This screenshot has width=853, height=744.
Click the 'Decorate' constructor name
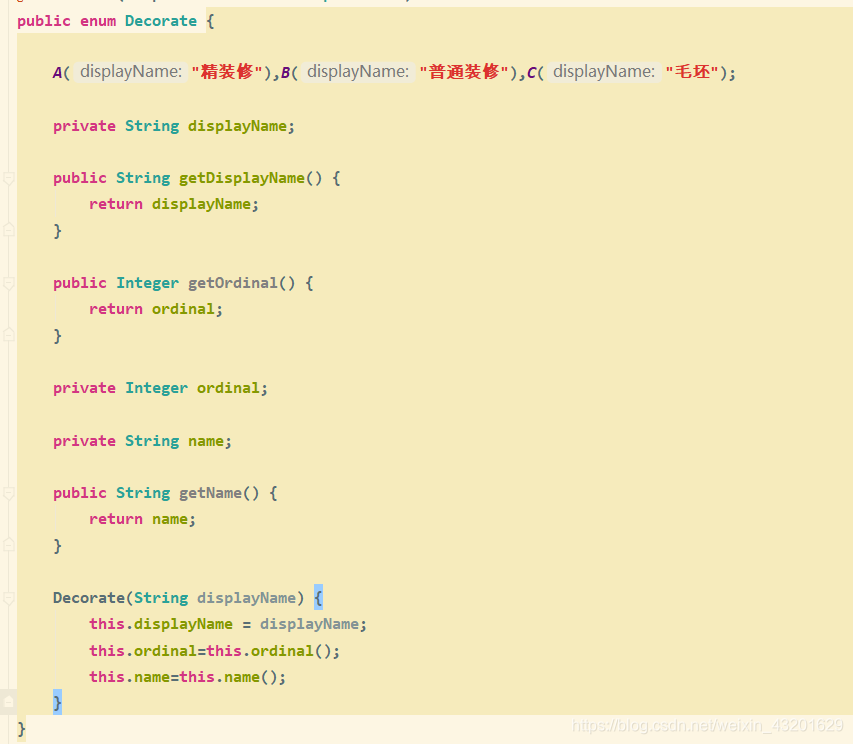pyautogui.click(x=89, y=598)
